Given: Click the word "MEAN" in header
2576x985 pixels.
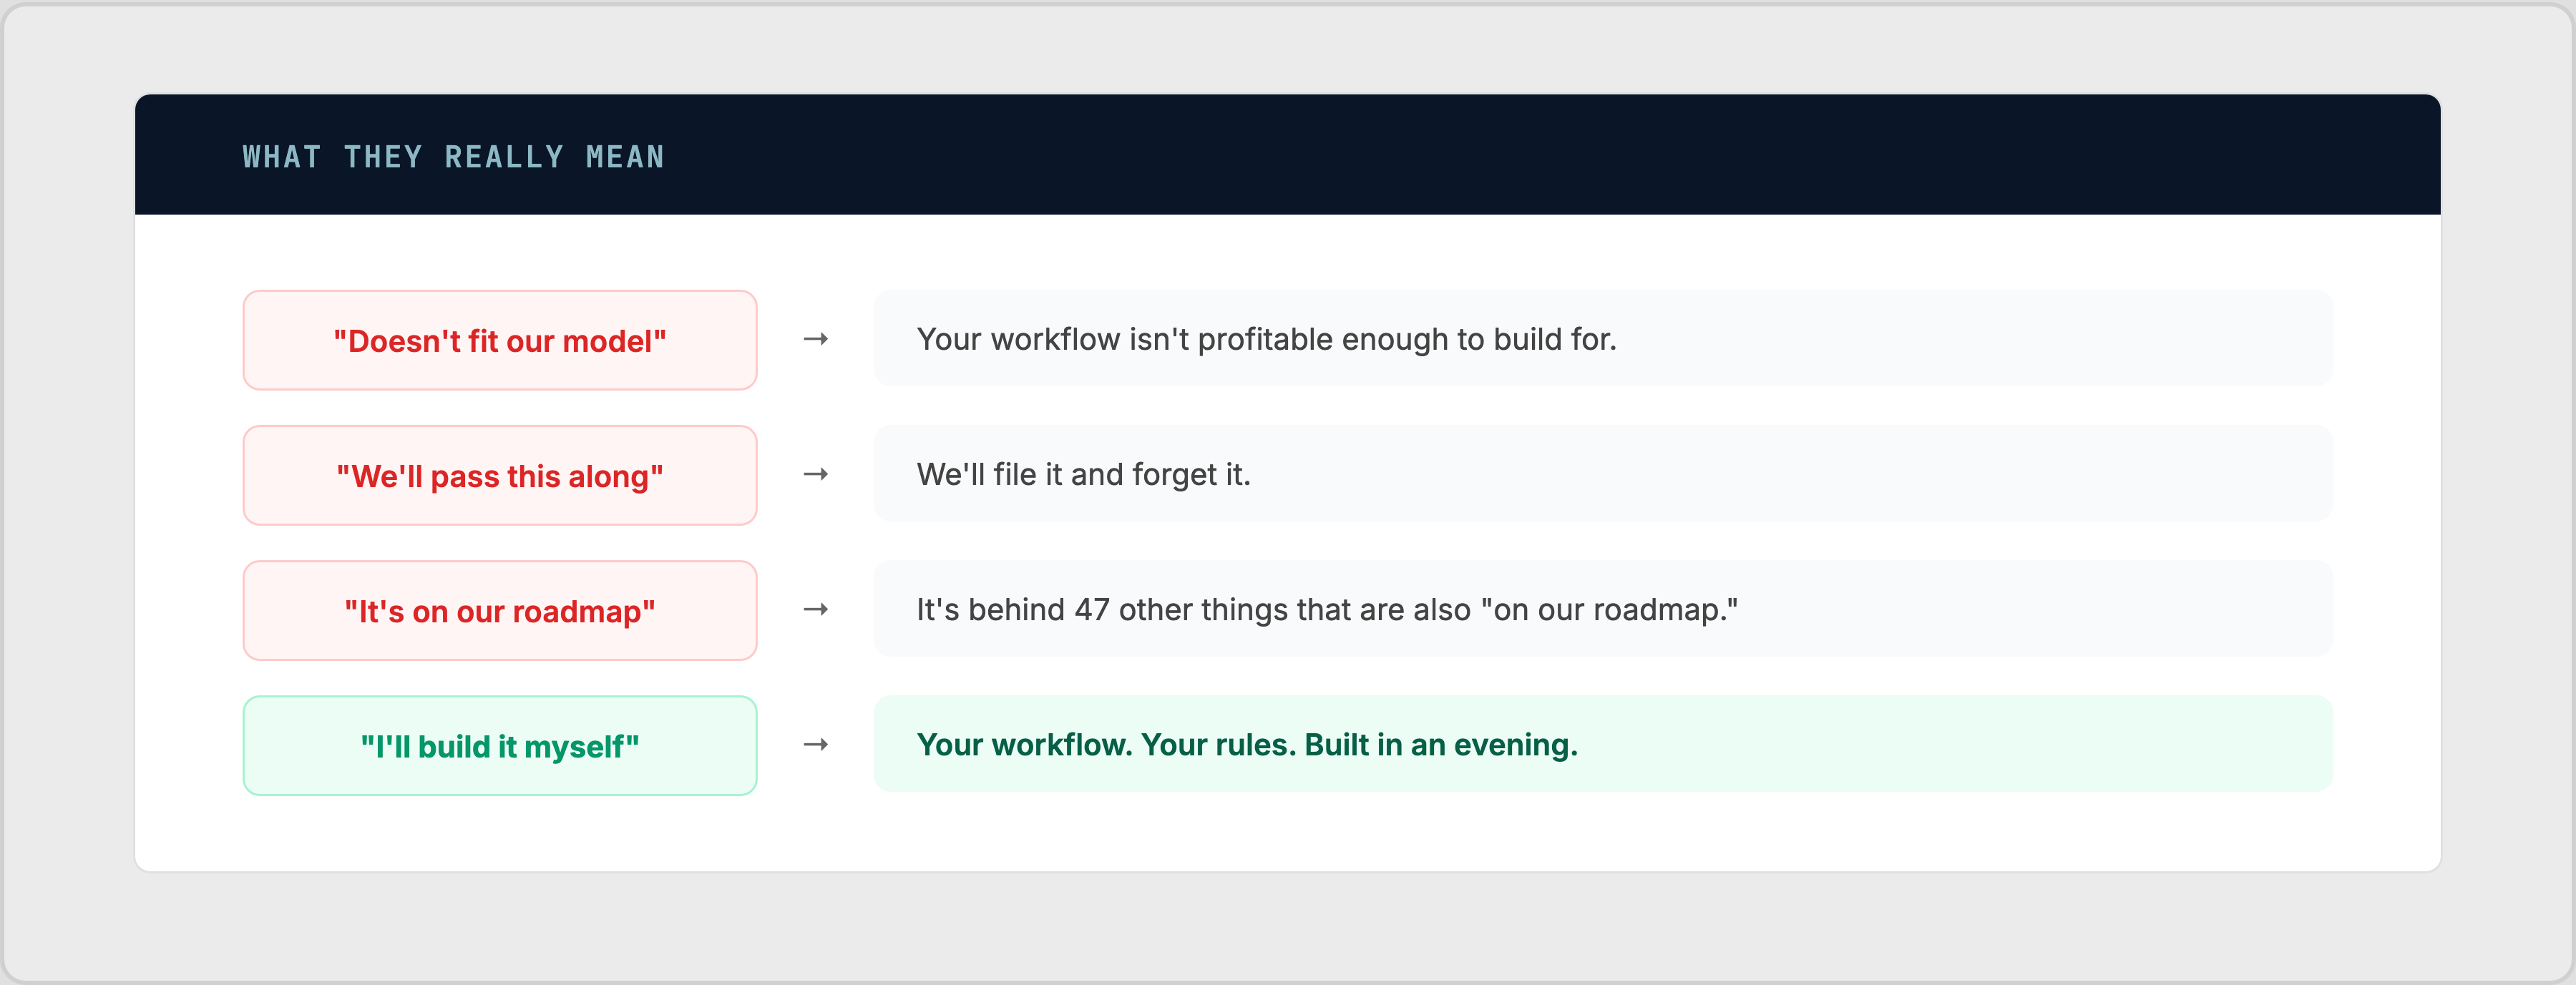Looking at the screenshot, I should (625, 157).
